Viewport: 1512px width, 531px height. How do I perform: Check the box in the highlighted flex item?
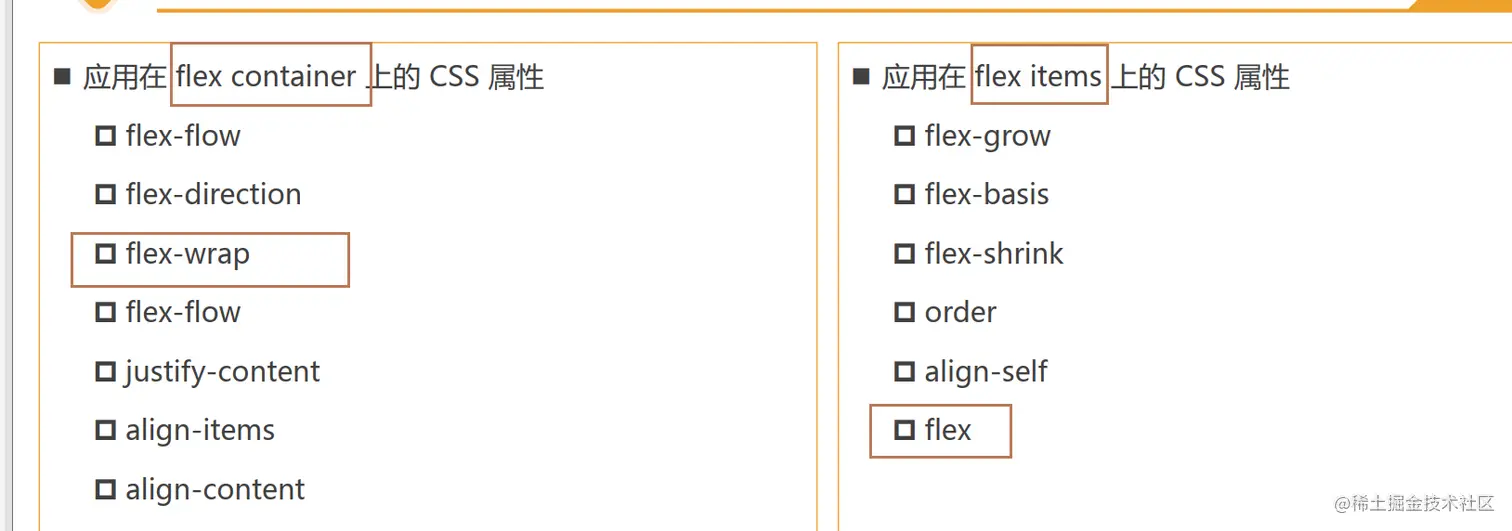coord(904,431)
